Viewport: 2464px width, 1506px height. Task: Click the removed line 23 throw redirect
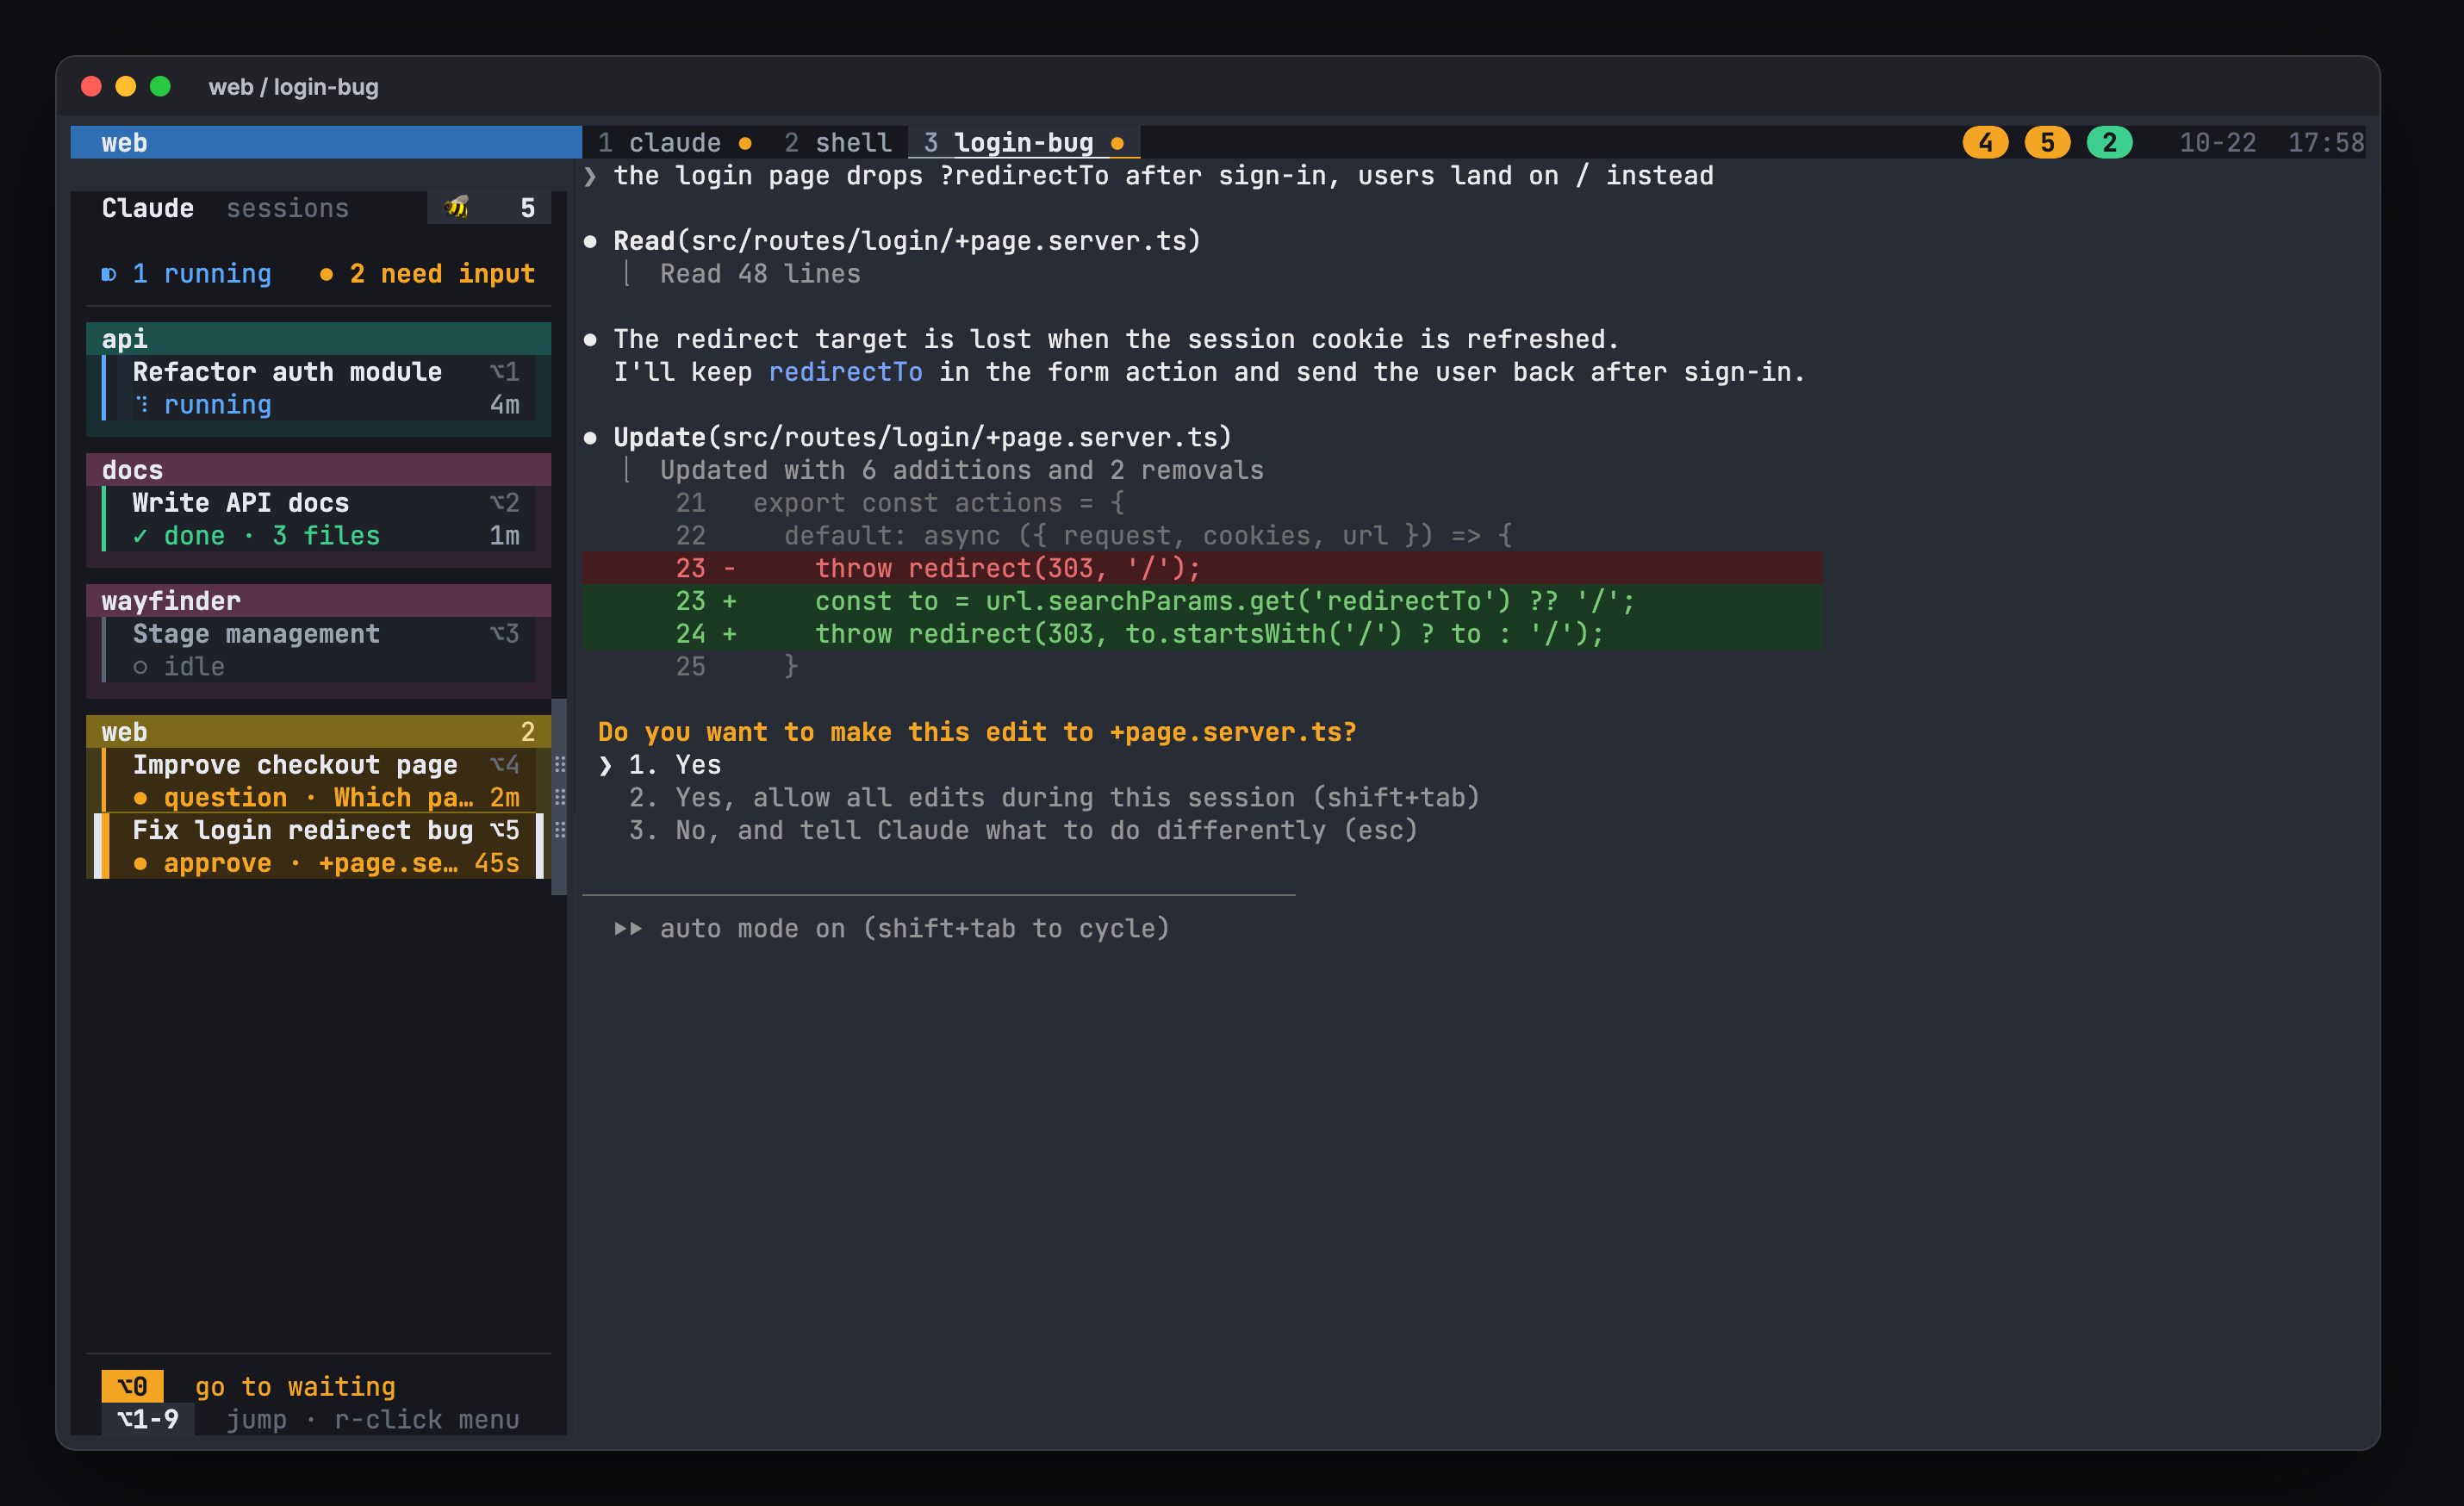coord(1202,568)
